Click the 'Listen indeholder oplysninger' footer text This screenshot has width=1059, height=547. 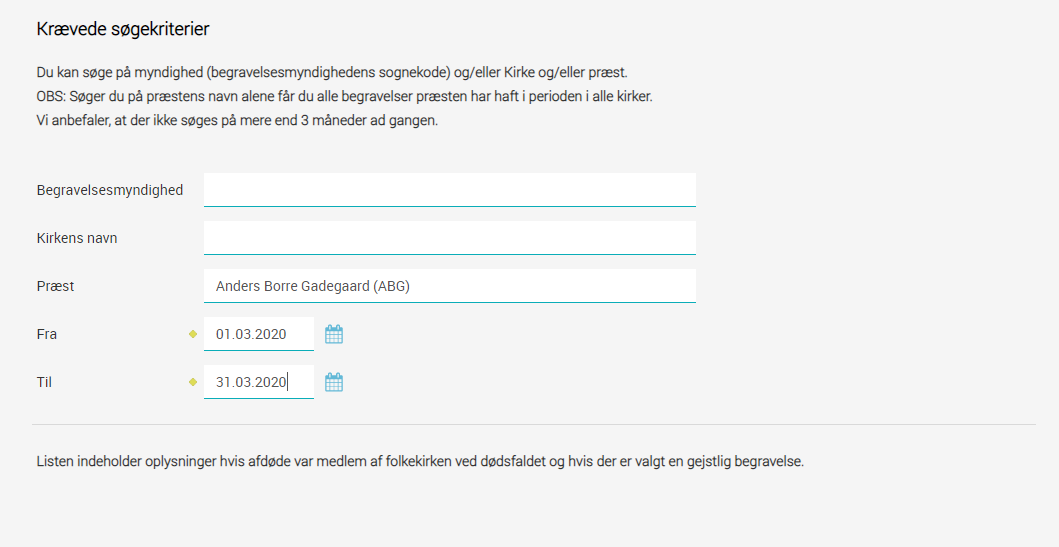click(x=420, y=462)
